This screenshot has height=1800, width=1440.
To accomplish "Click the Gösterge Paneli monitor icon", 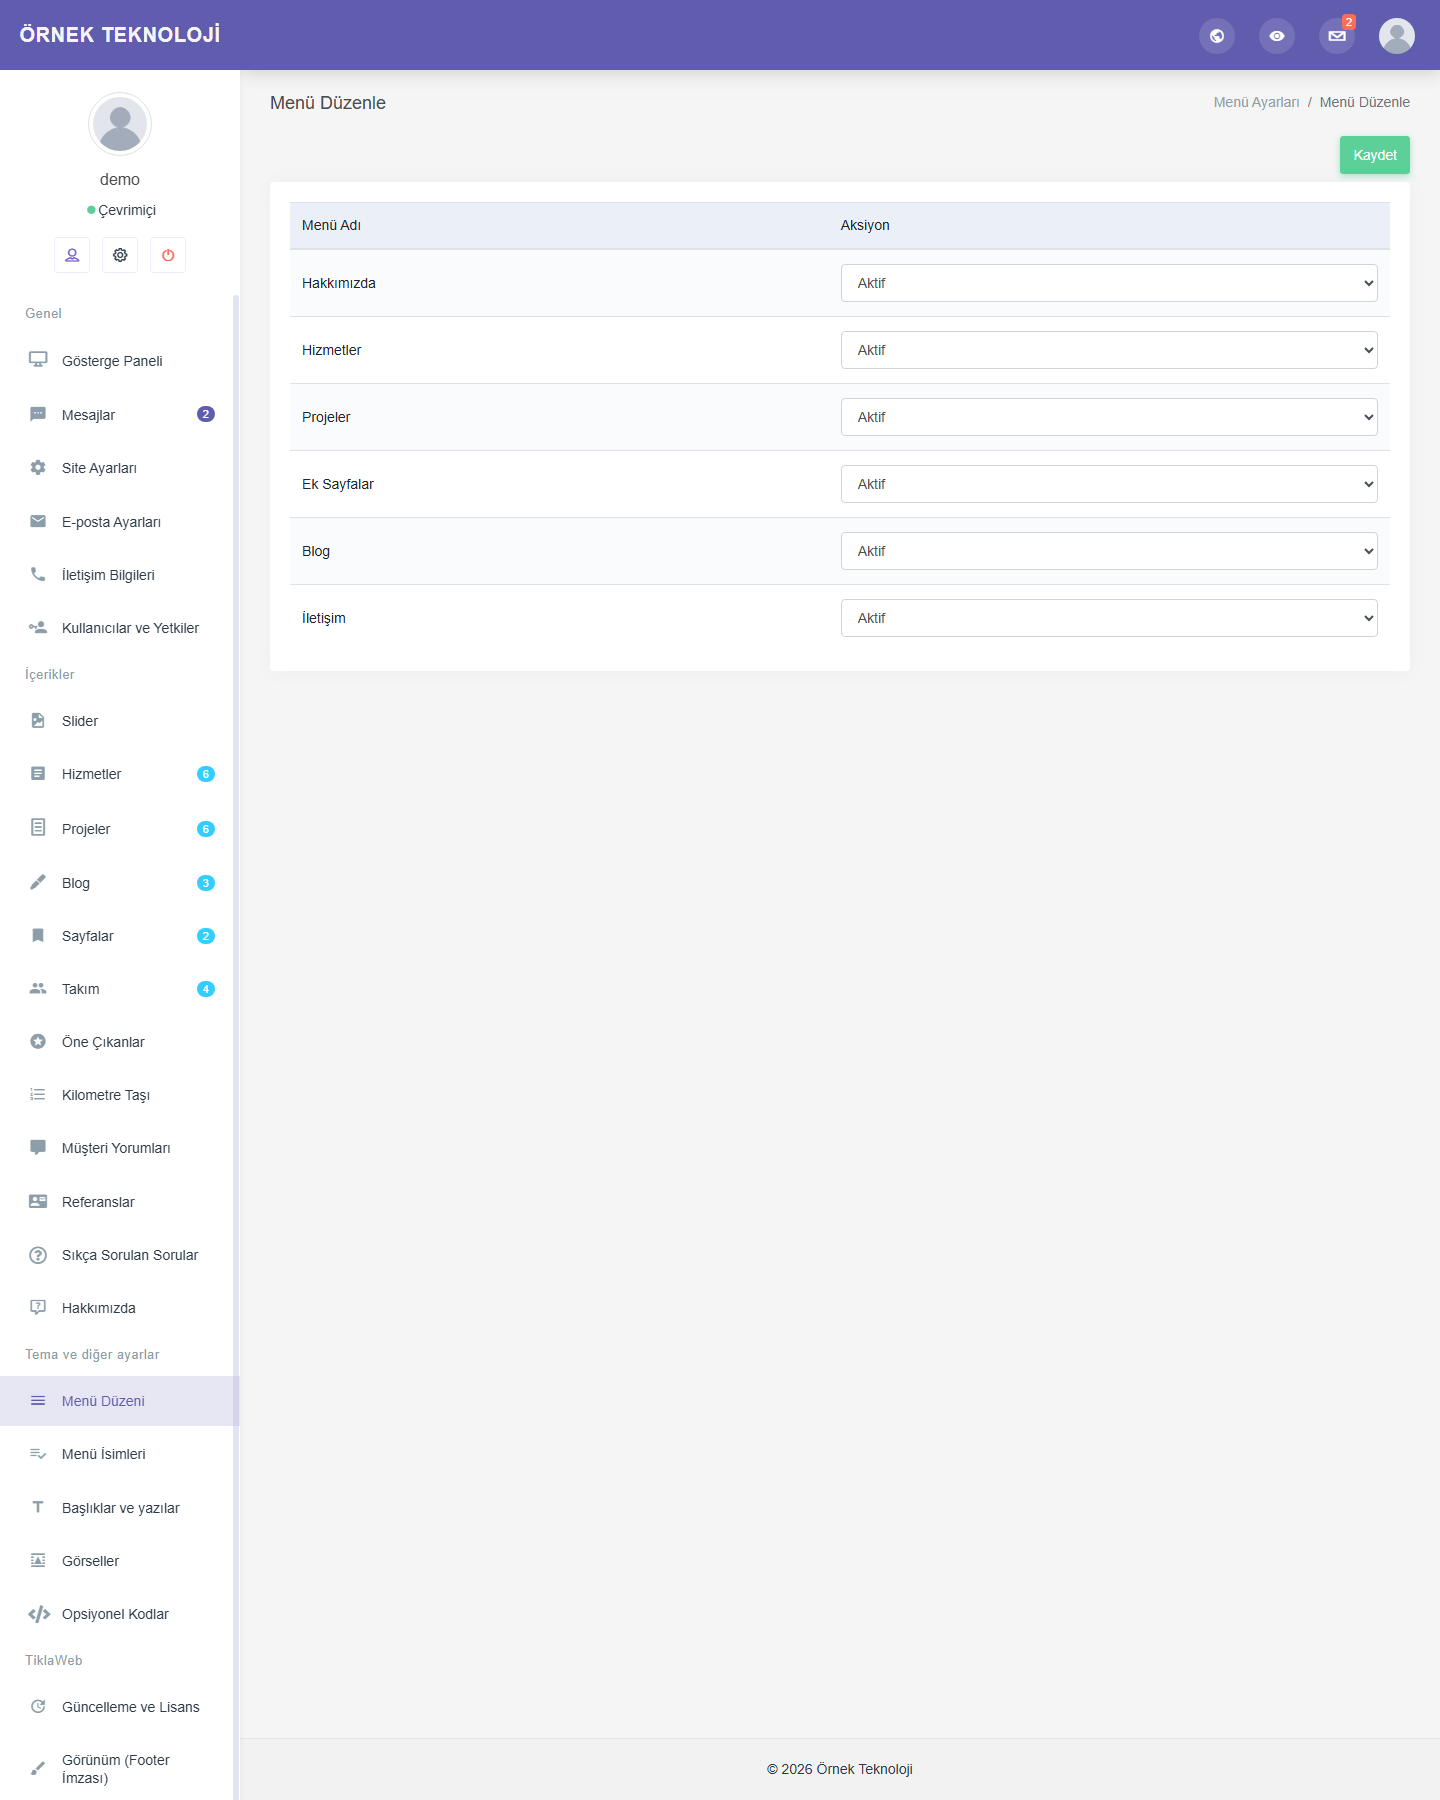I will [38, 360].
